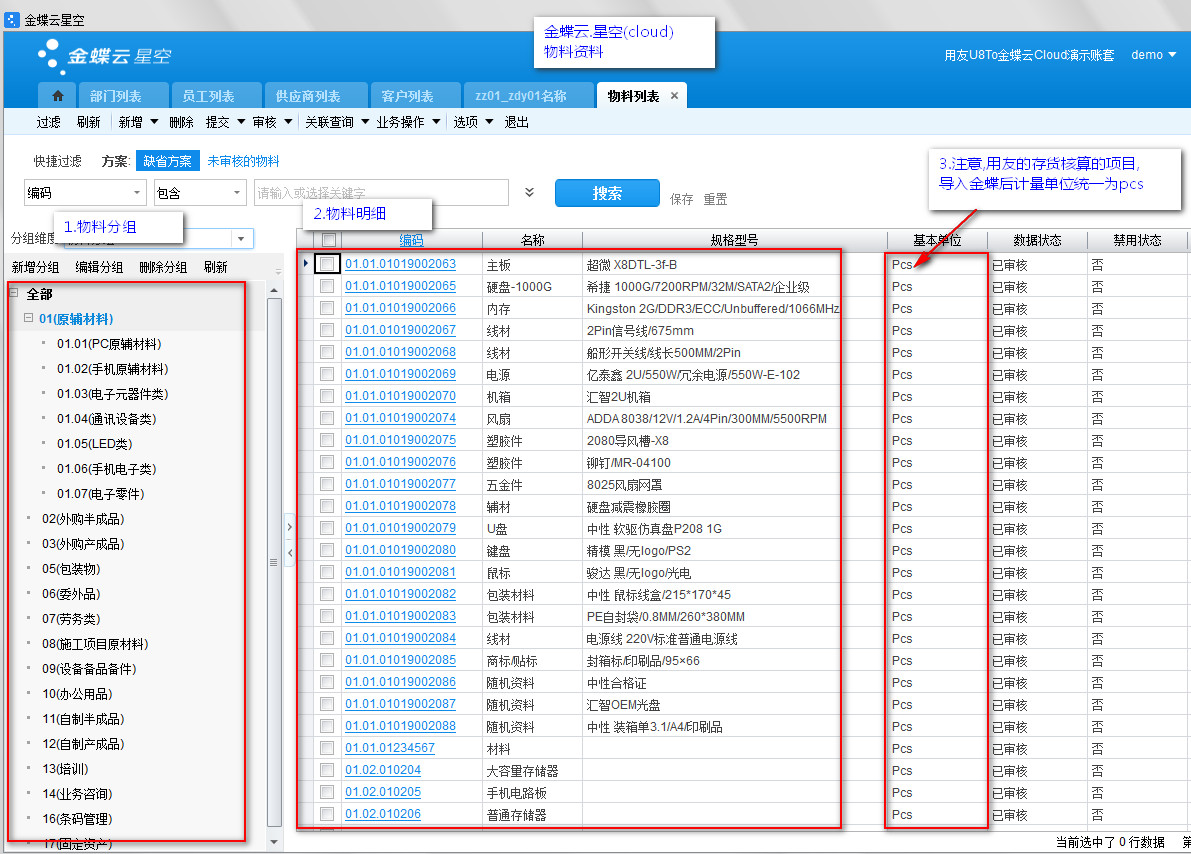Open the 新增 toolbar dropdown arrow
This screenshot has width=1191, height=854.
153,122
